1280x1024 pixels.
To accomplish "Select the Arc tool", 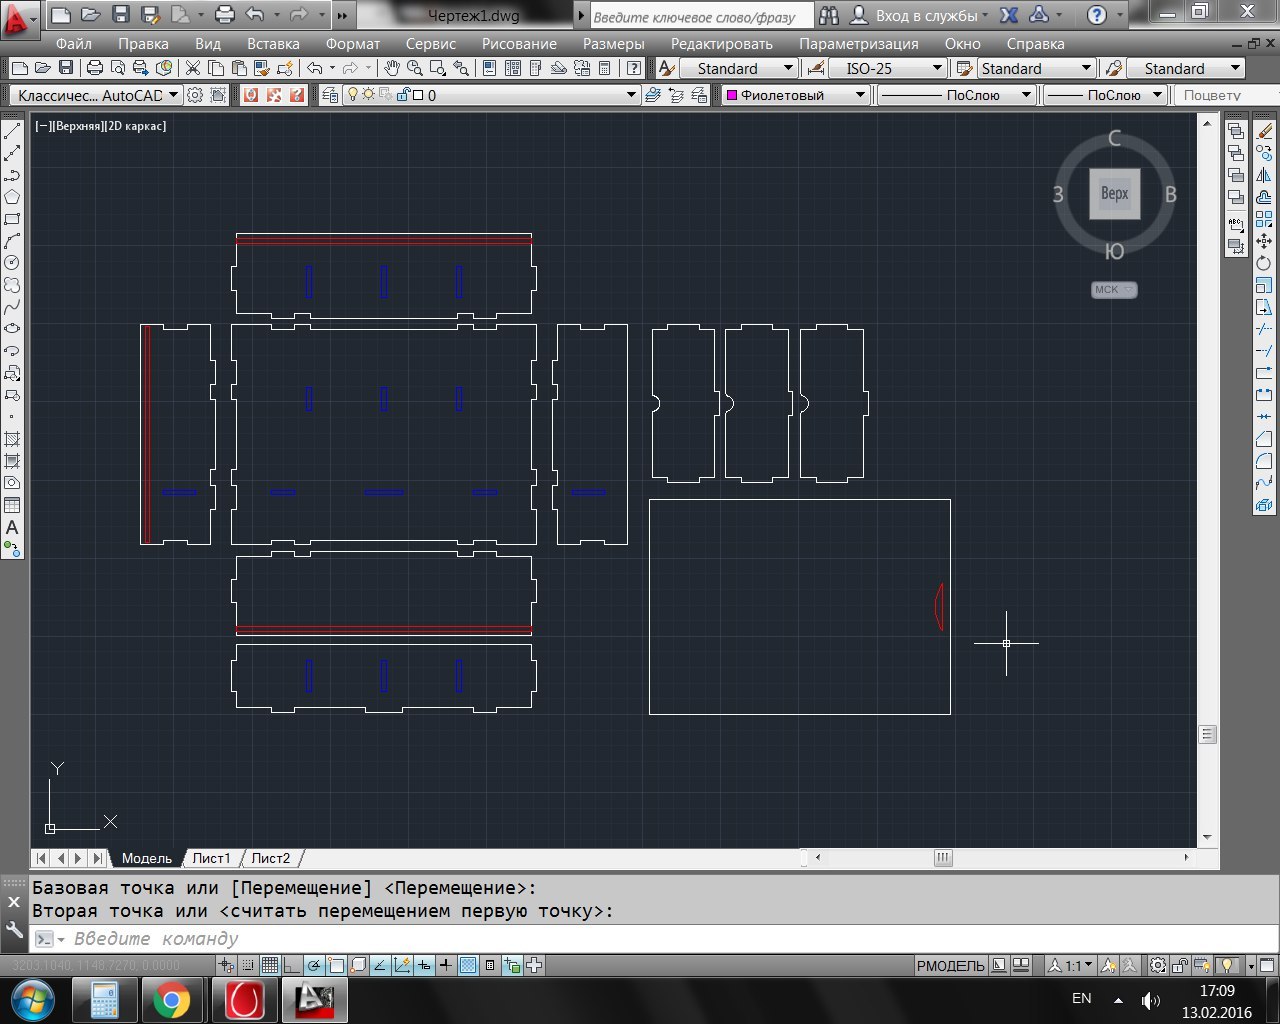I will point(12,241).
